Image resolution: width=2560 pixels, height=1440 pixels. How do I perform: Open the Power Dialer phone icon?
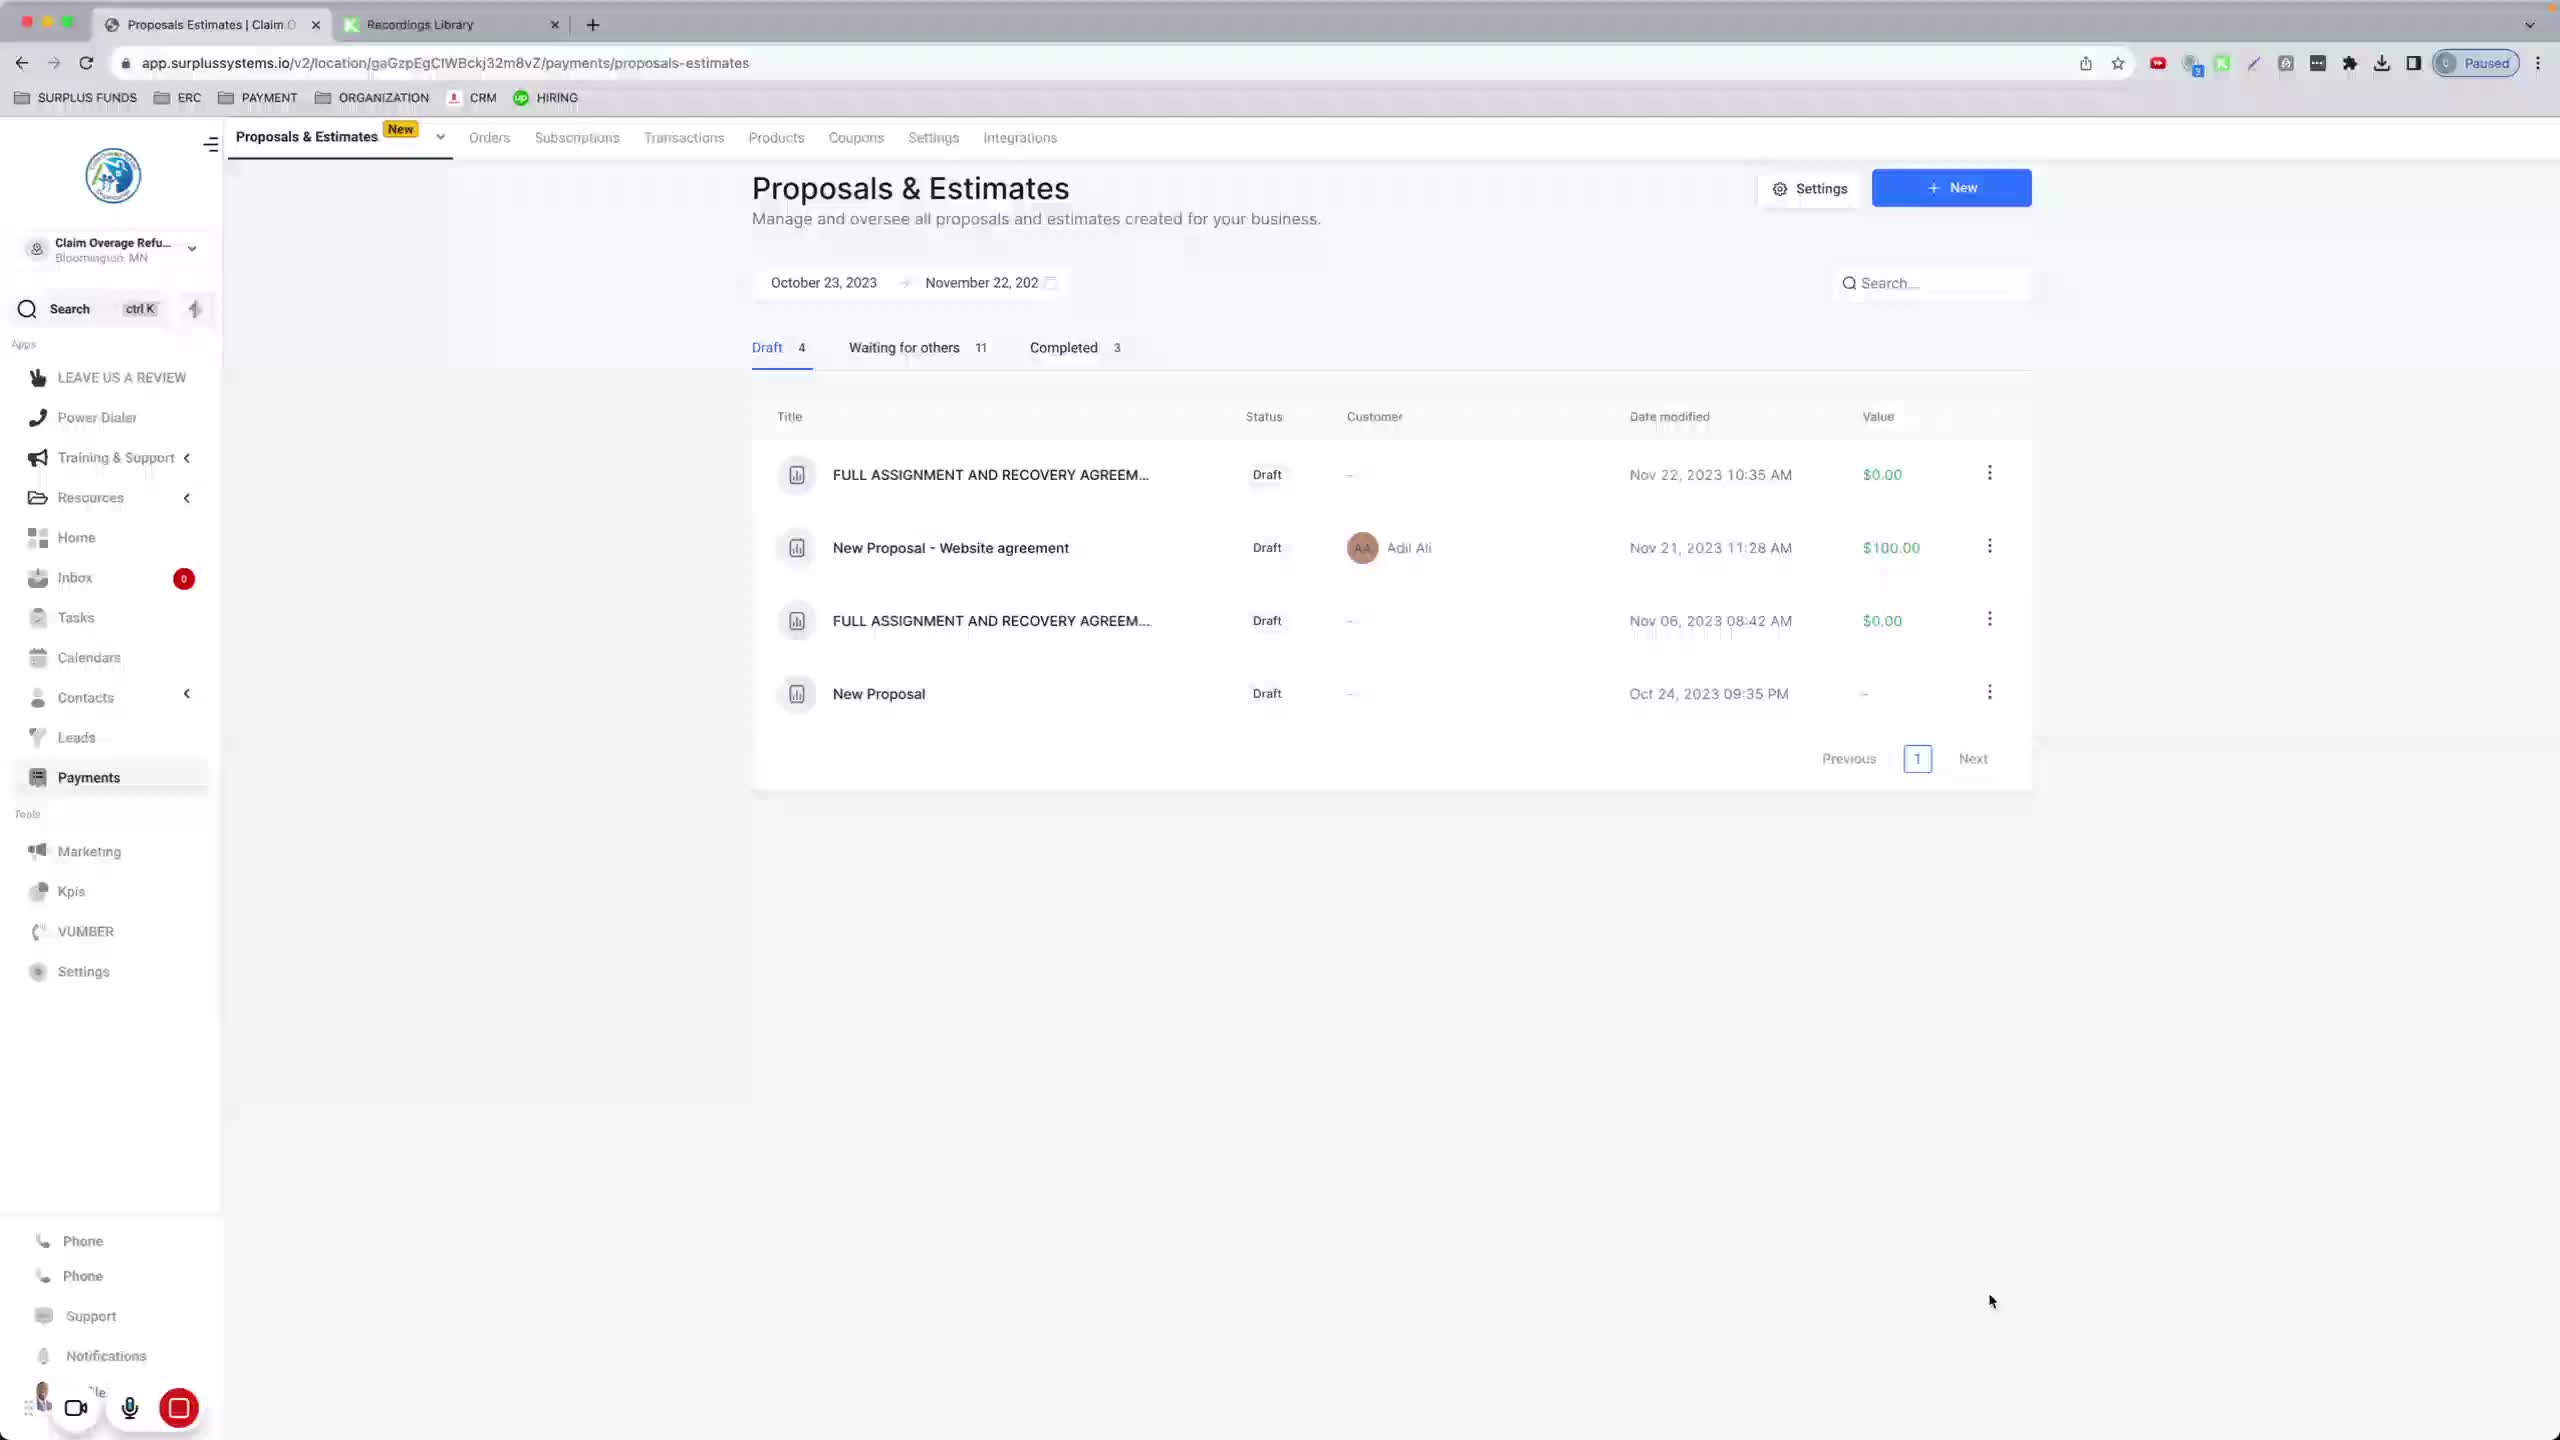pyautogui.click(x=38, y=417)
